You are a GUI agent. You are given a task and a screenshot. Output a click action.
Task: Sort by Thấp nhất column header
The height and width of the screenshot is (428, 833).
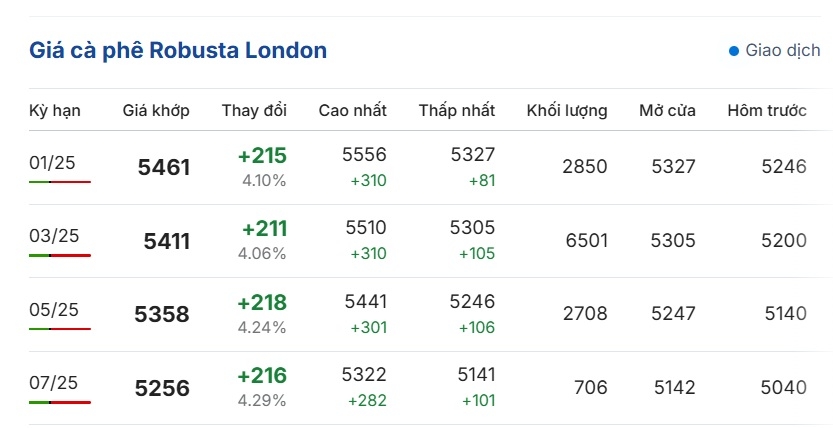(x=457, y=110)
